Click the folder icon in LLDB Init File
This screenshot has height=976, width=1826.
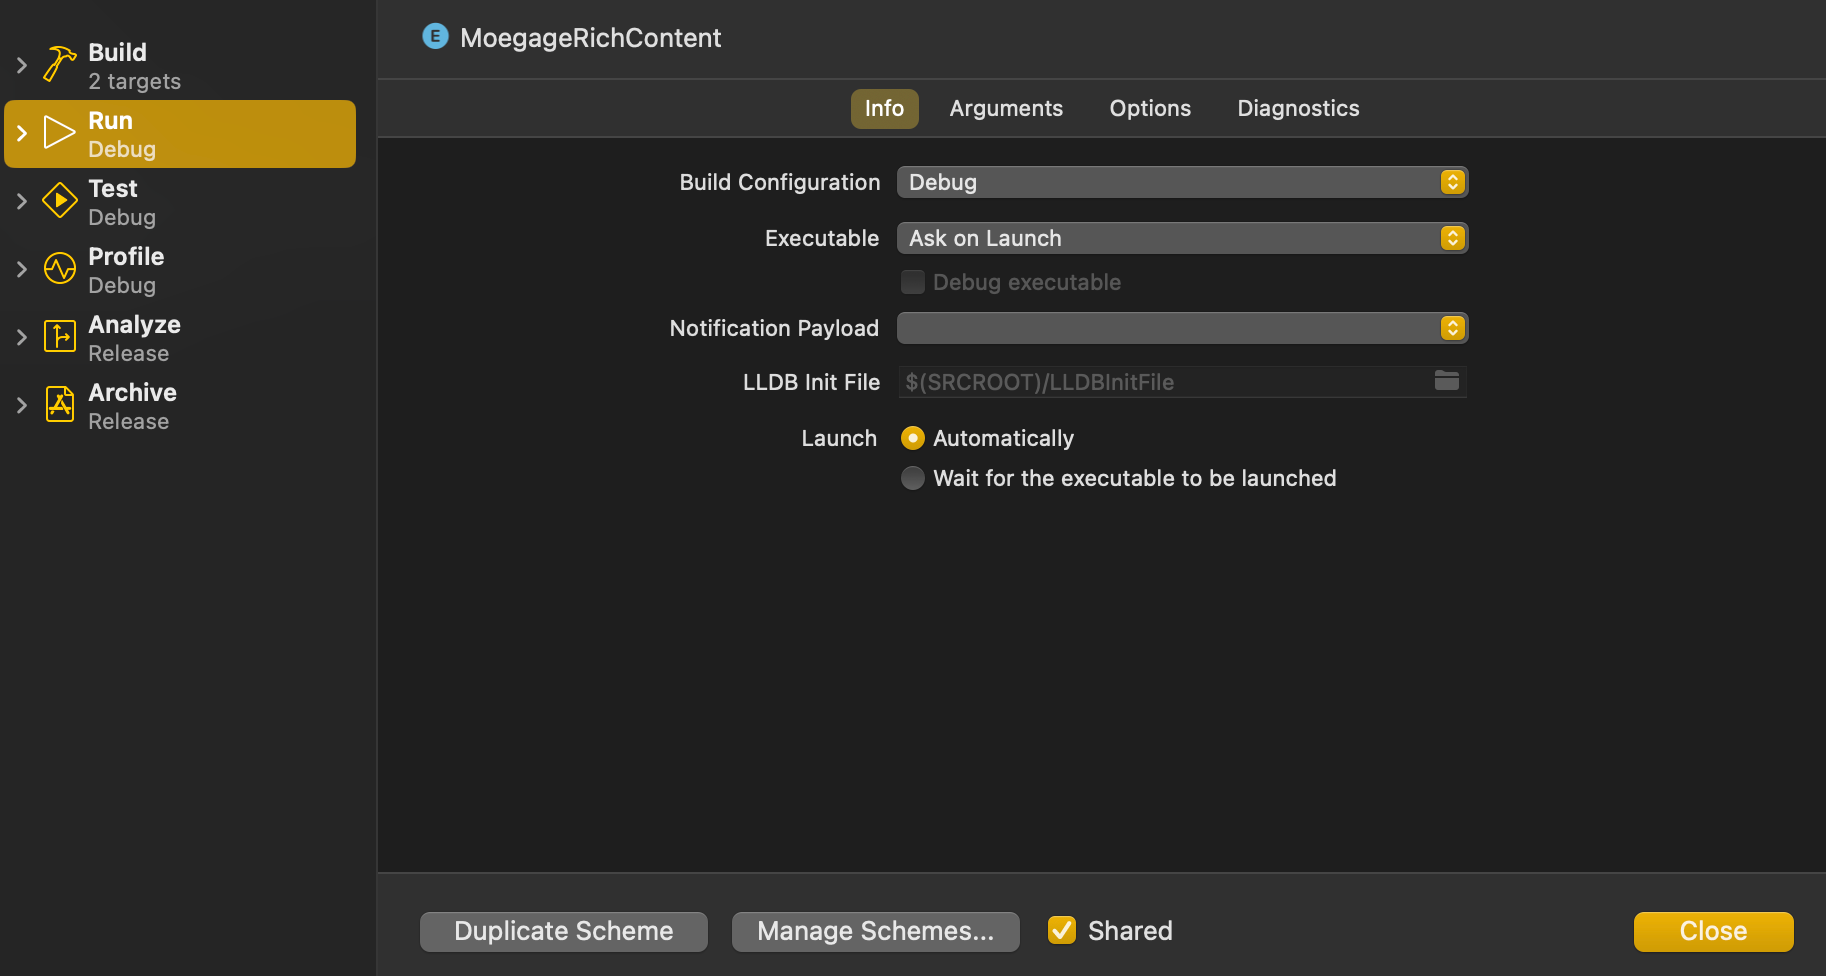point(1446,381)
